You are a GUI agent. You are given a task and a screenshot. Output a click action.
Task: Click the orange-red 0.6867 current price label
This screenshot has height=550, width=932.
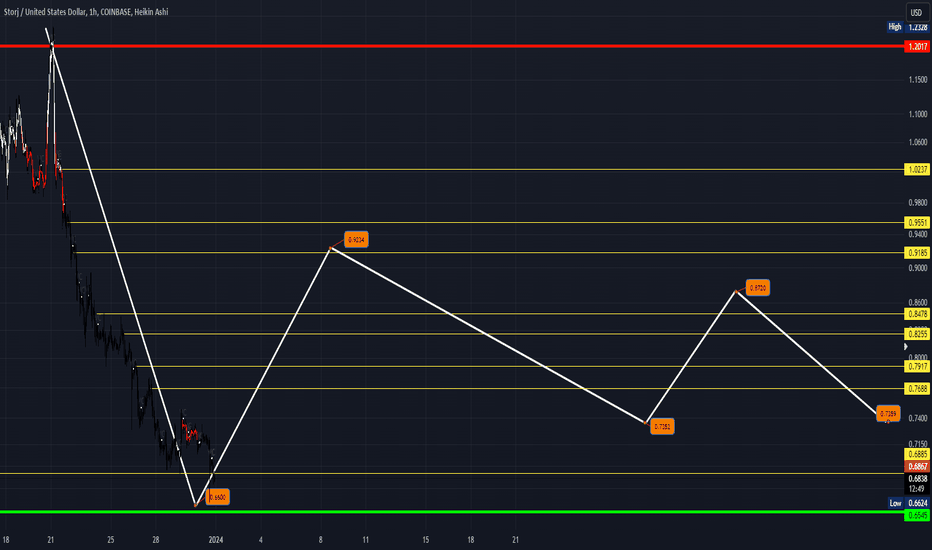pos(917,467)
